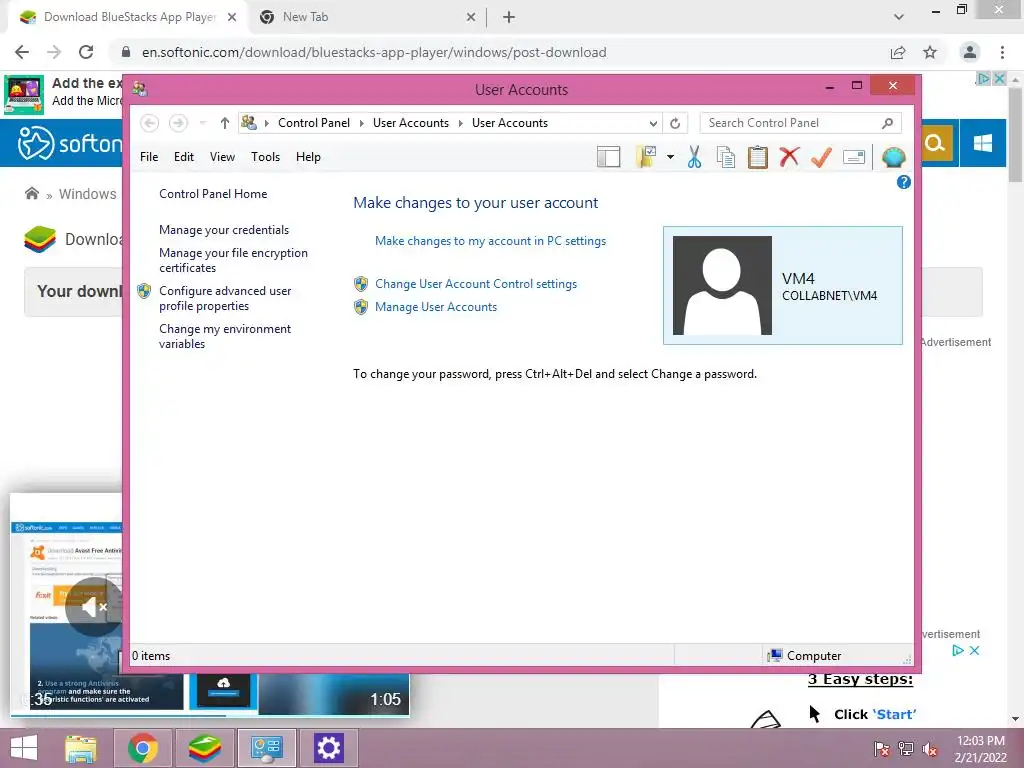Open Manage User Accounts link
The width and height of the screenshot is (1024, 768).
click(436, 307)
